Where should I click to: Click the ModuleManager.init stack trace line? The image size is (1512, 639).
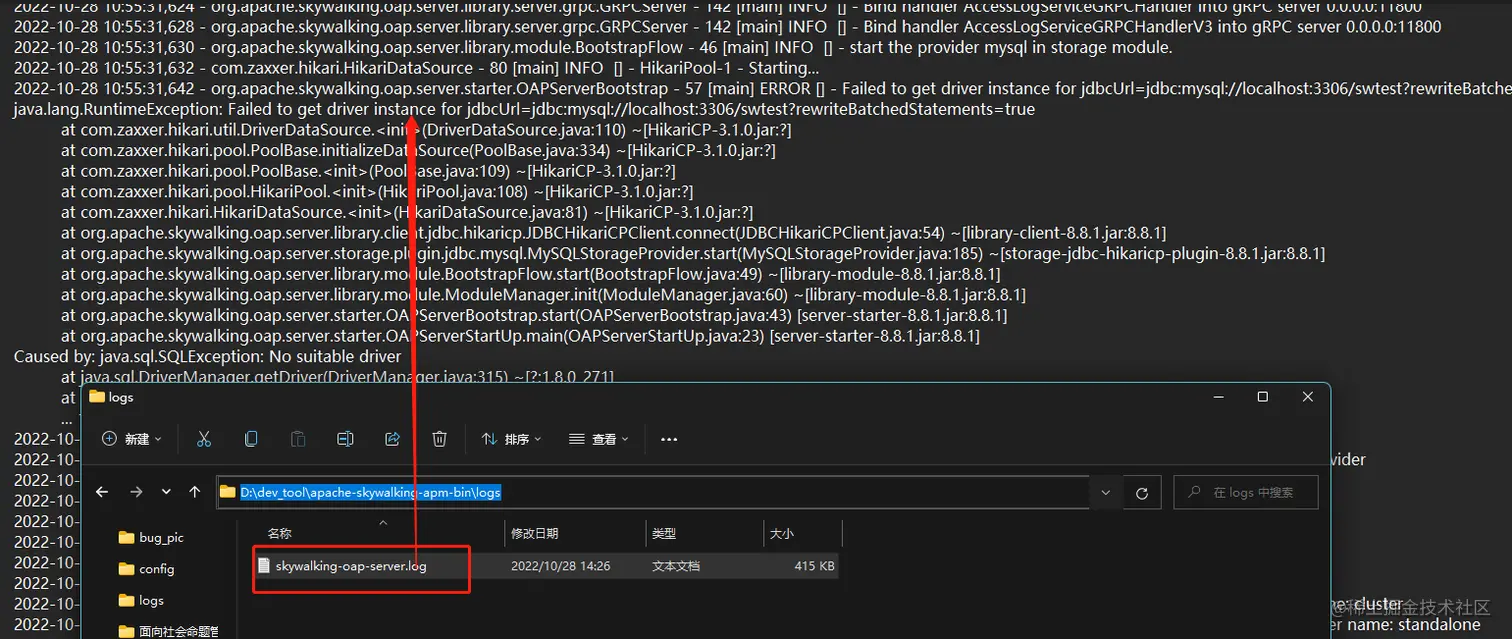[x=543, y=295]
